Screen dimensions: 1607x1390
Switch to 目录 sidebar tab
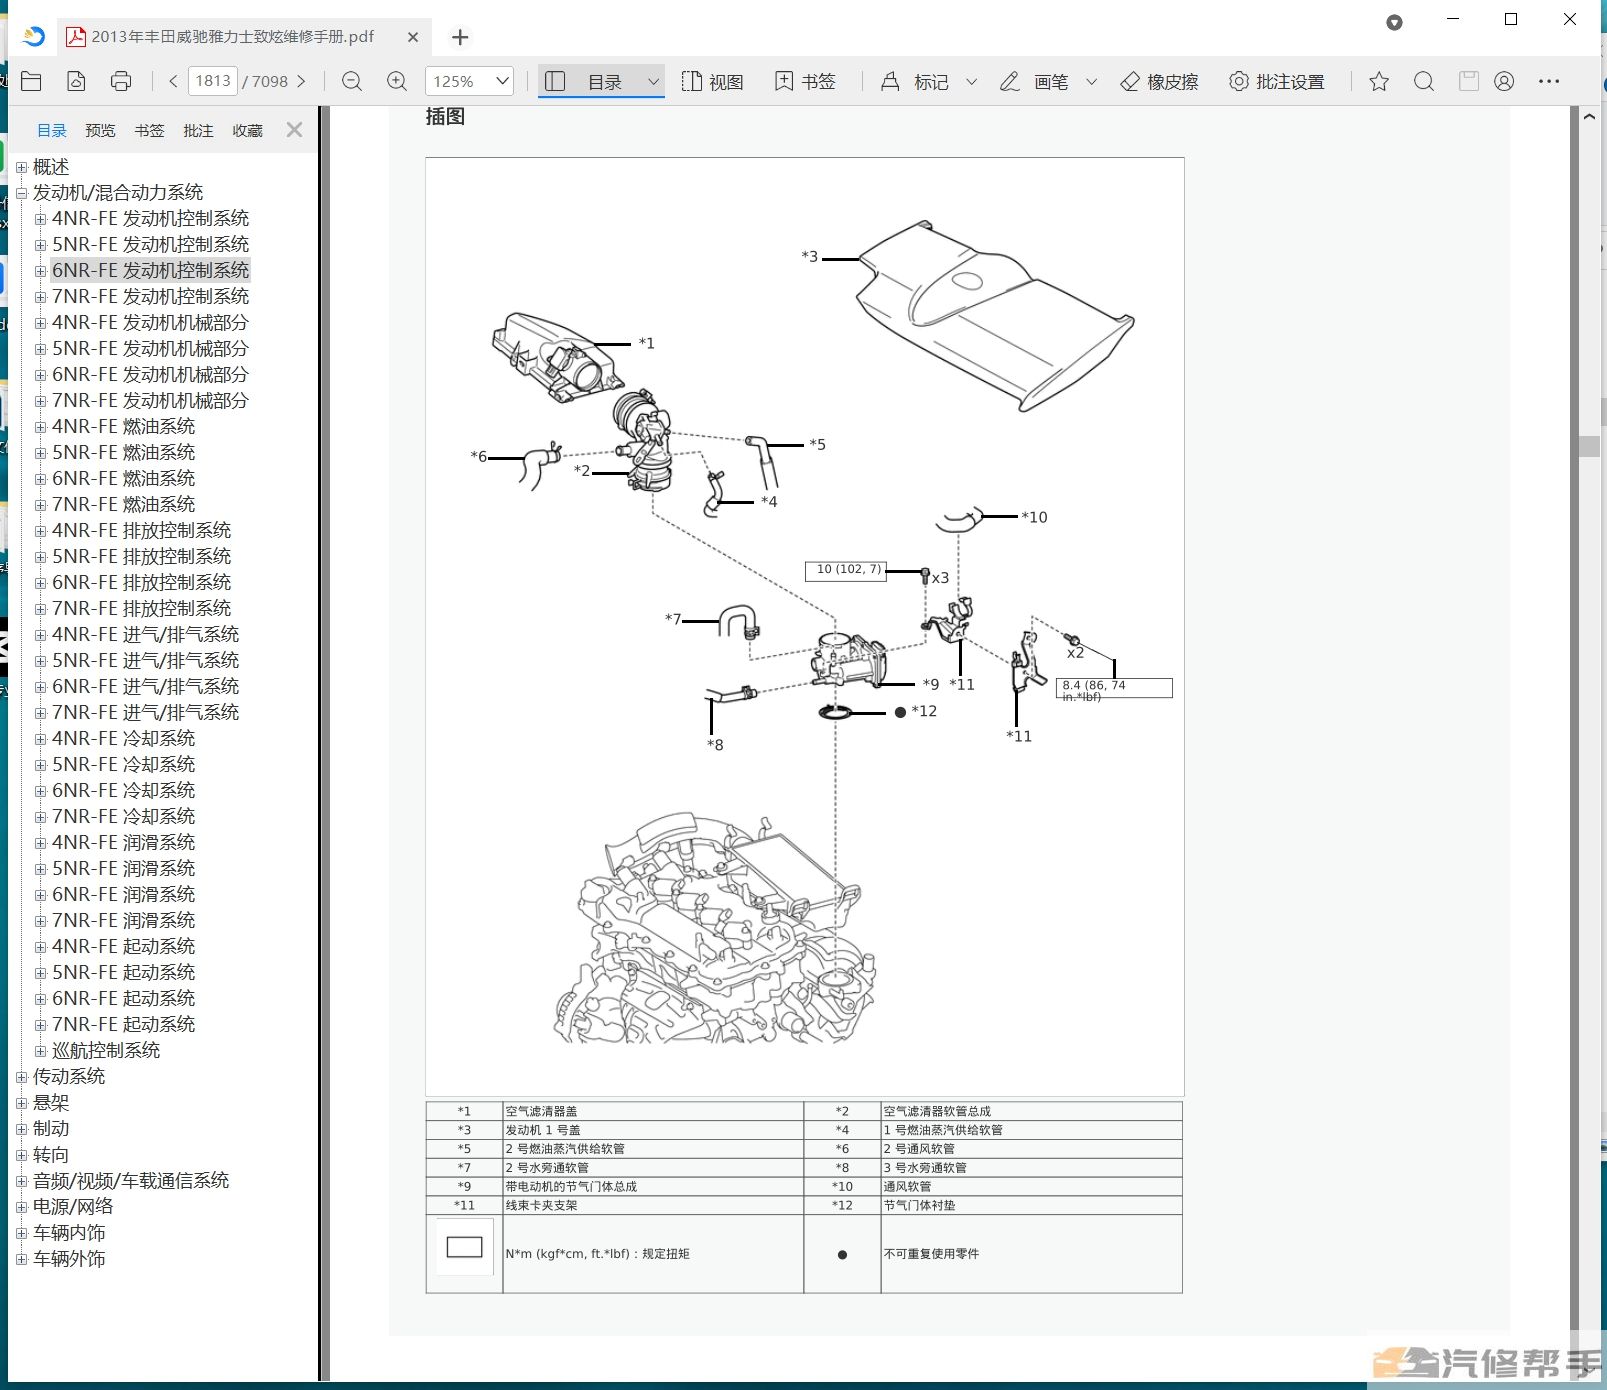(x=52, y=131)
